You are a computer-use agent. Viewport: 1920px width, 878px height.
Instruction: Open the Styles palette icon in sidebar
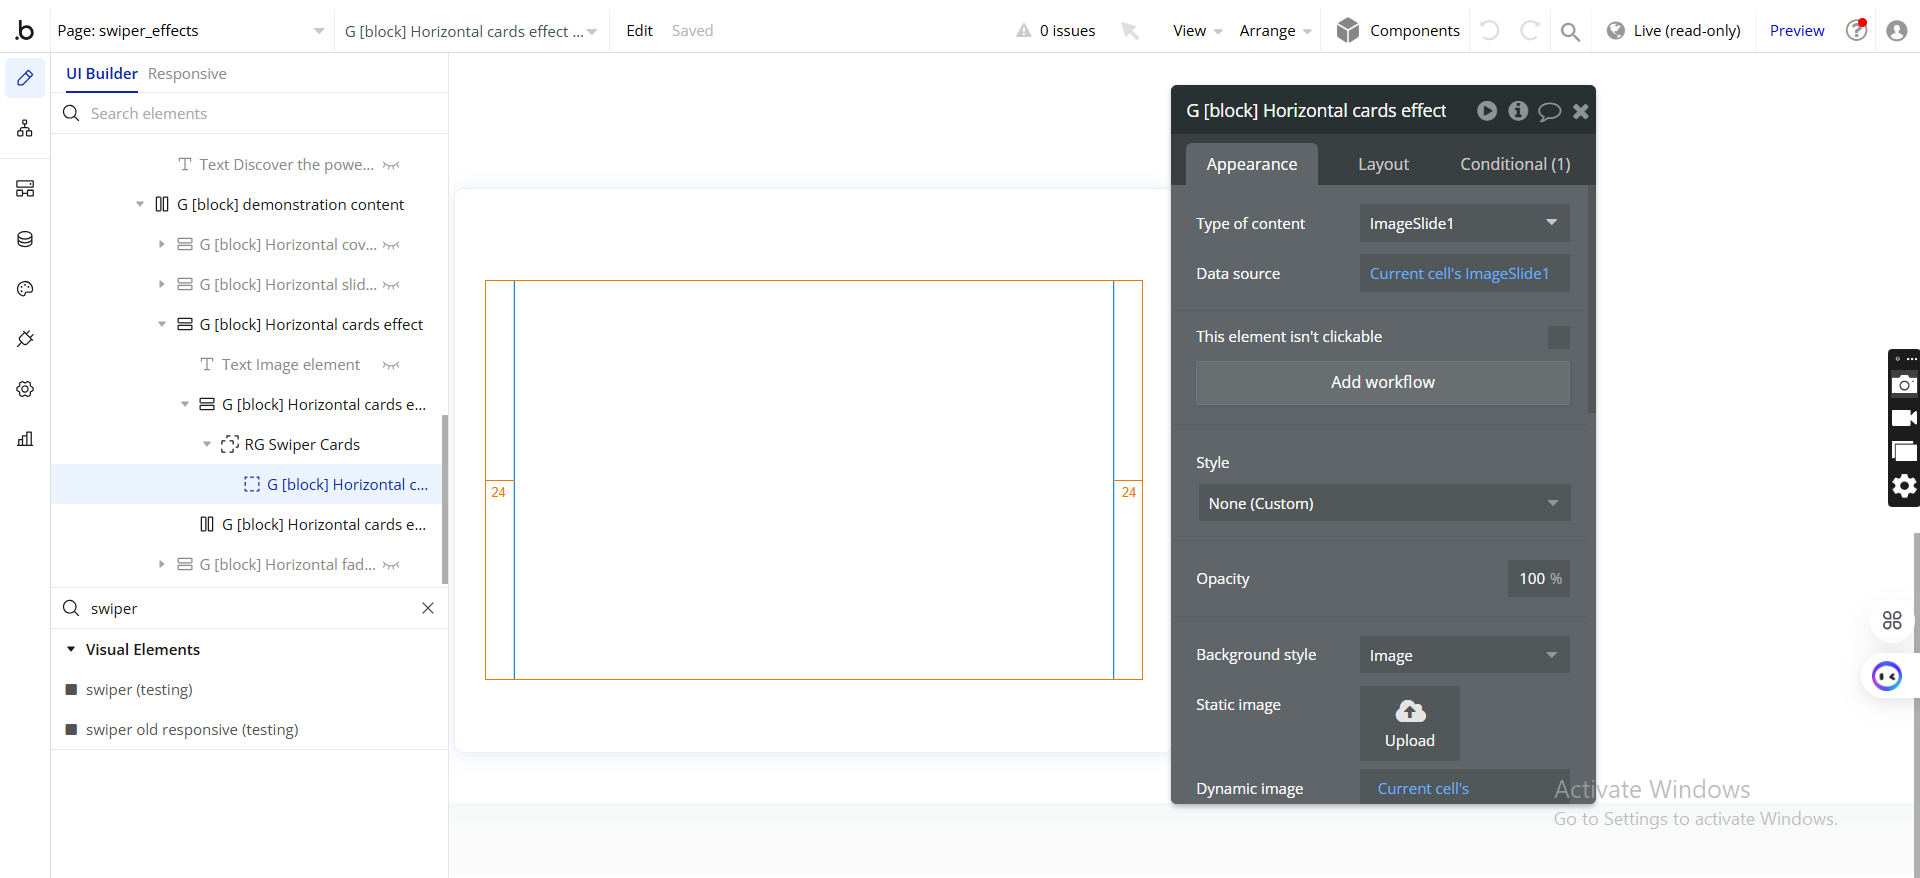point(25,289)
